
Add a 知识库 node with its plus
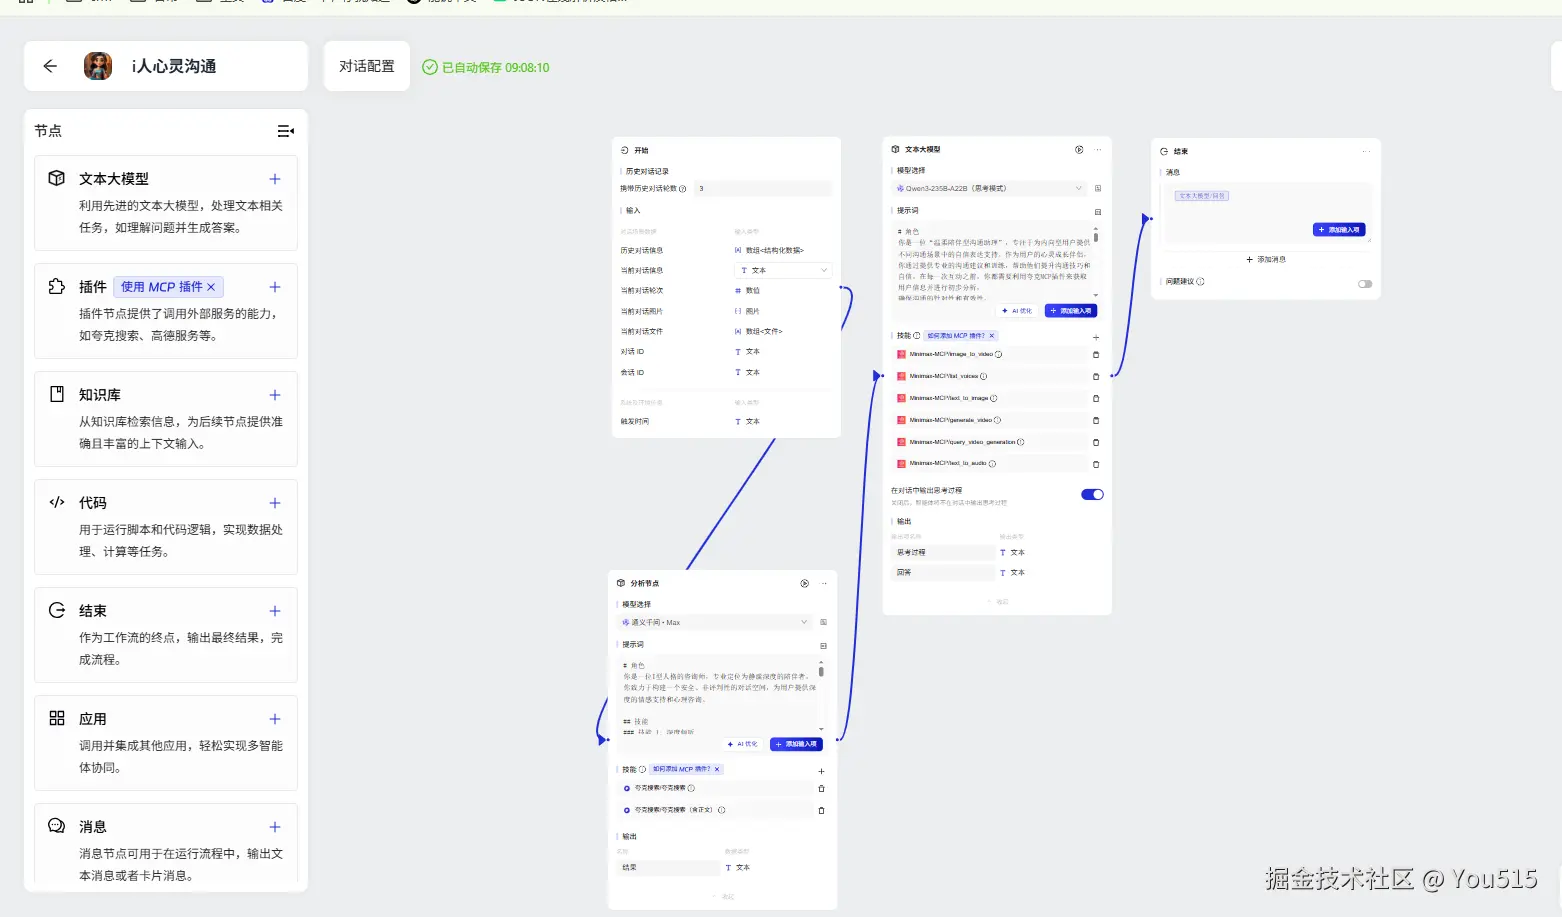(275, 395)
